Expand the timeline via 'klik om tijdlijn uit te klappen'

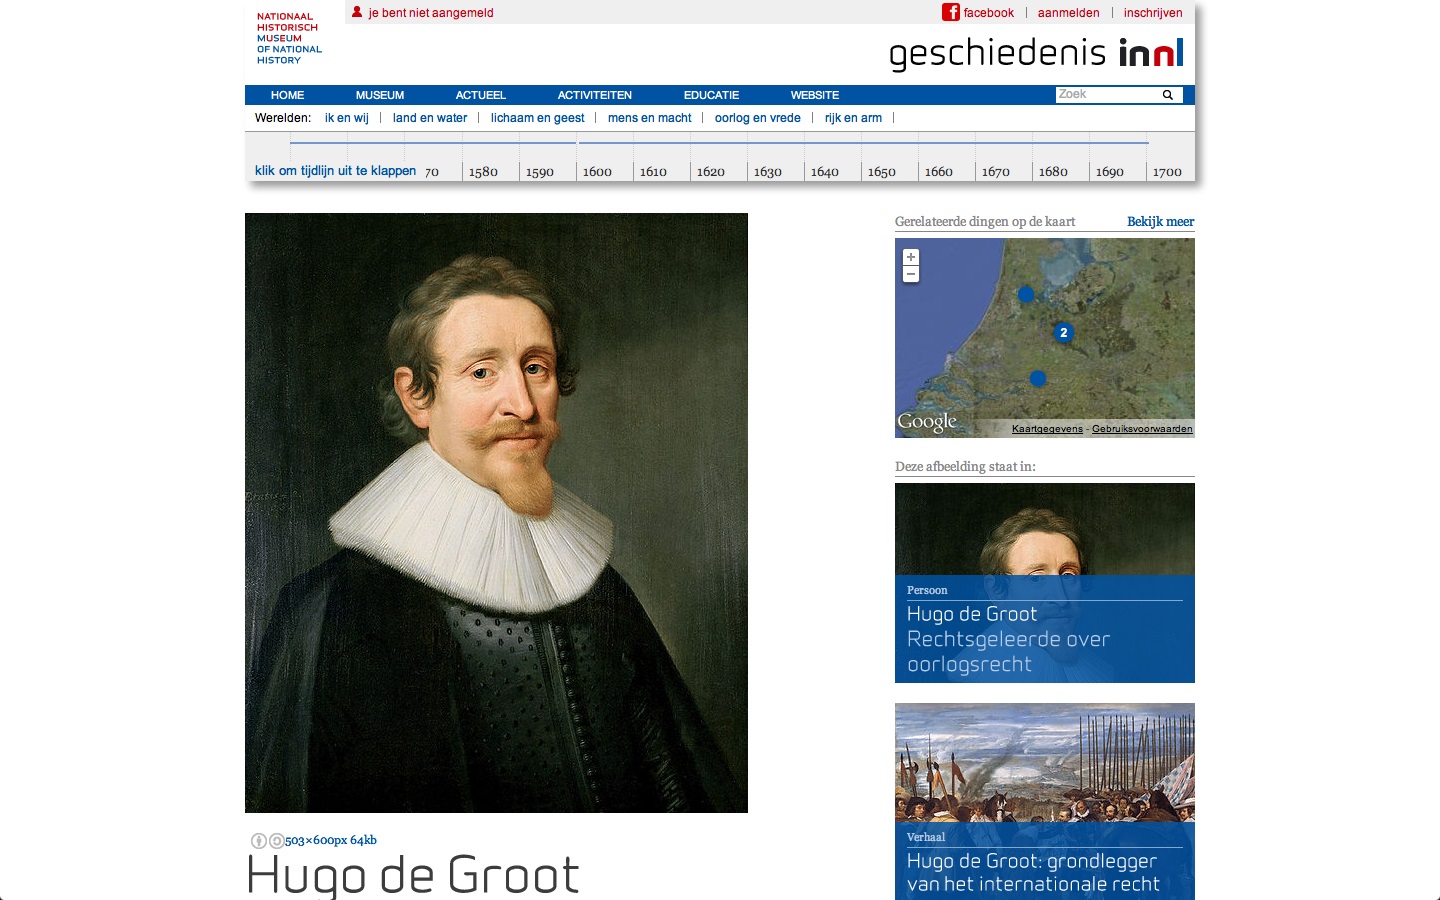pos(335,171)
